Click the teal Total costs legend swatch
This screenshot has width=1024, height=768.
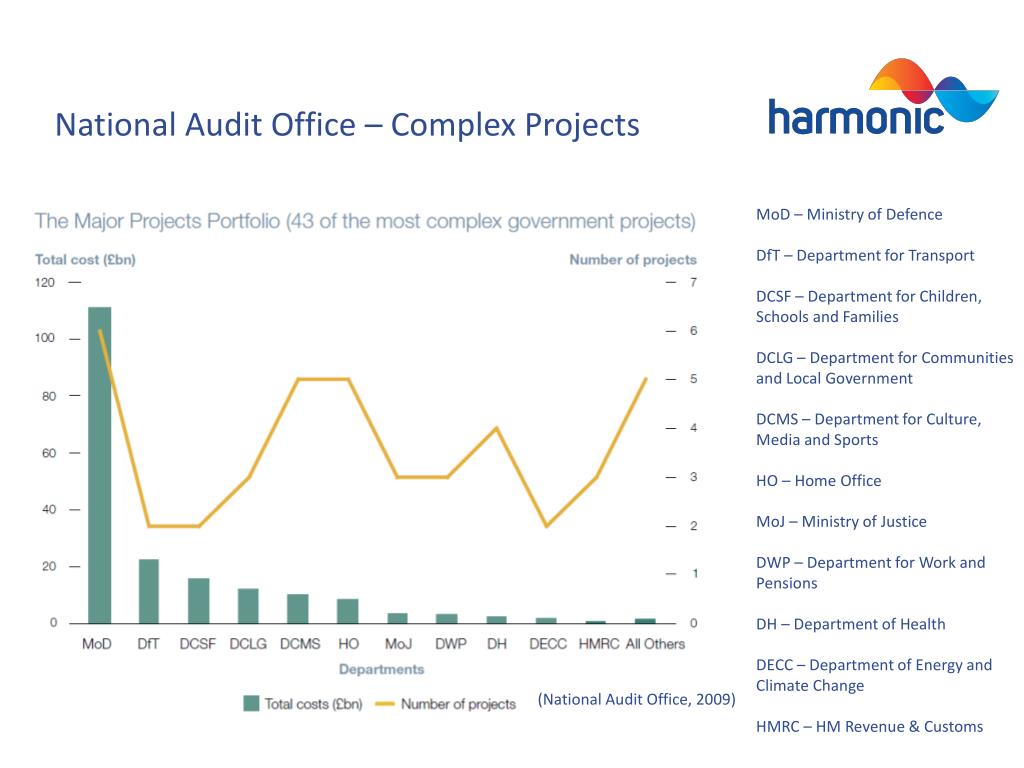[251, 703]
